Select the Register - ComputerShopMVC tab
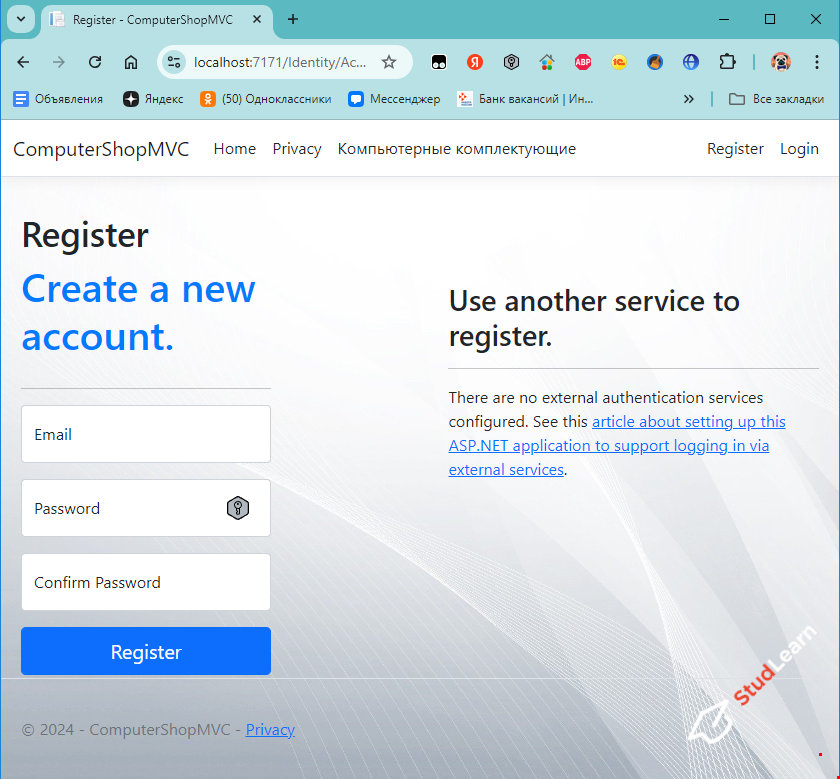This screenshot has height=779, width=840. click(x=150, y=19)
